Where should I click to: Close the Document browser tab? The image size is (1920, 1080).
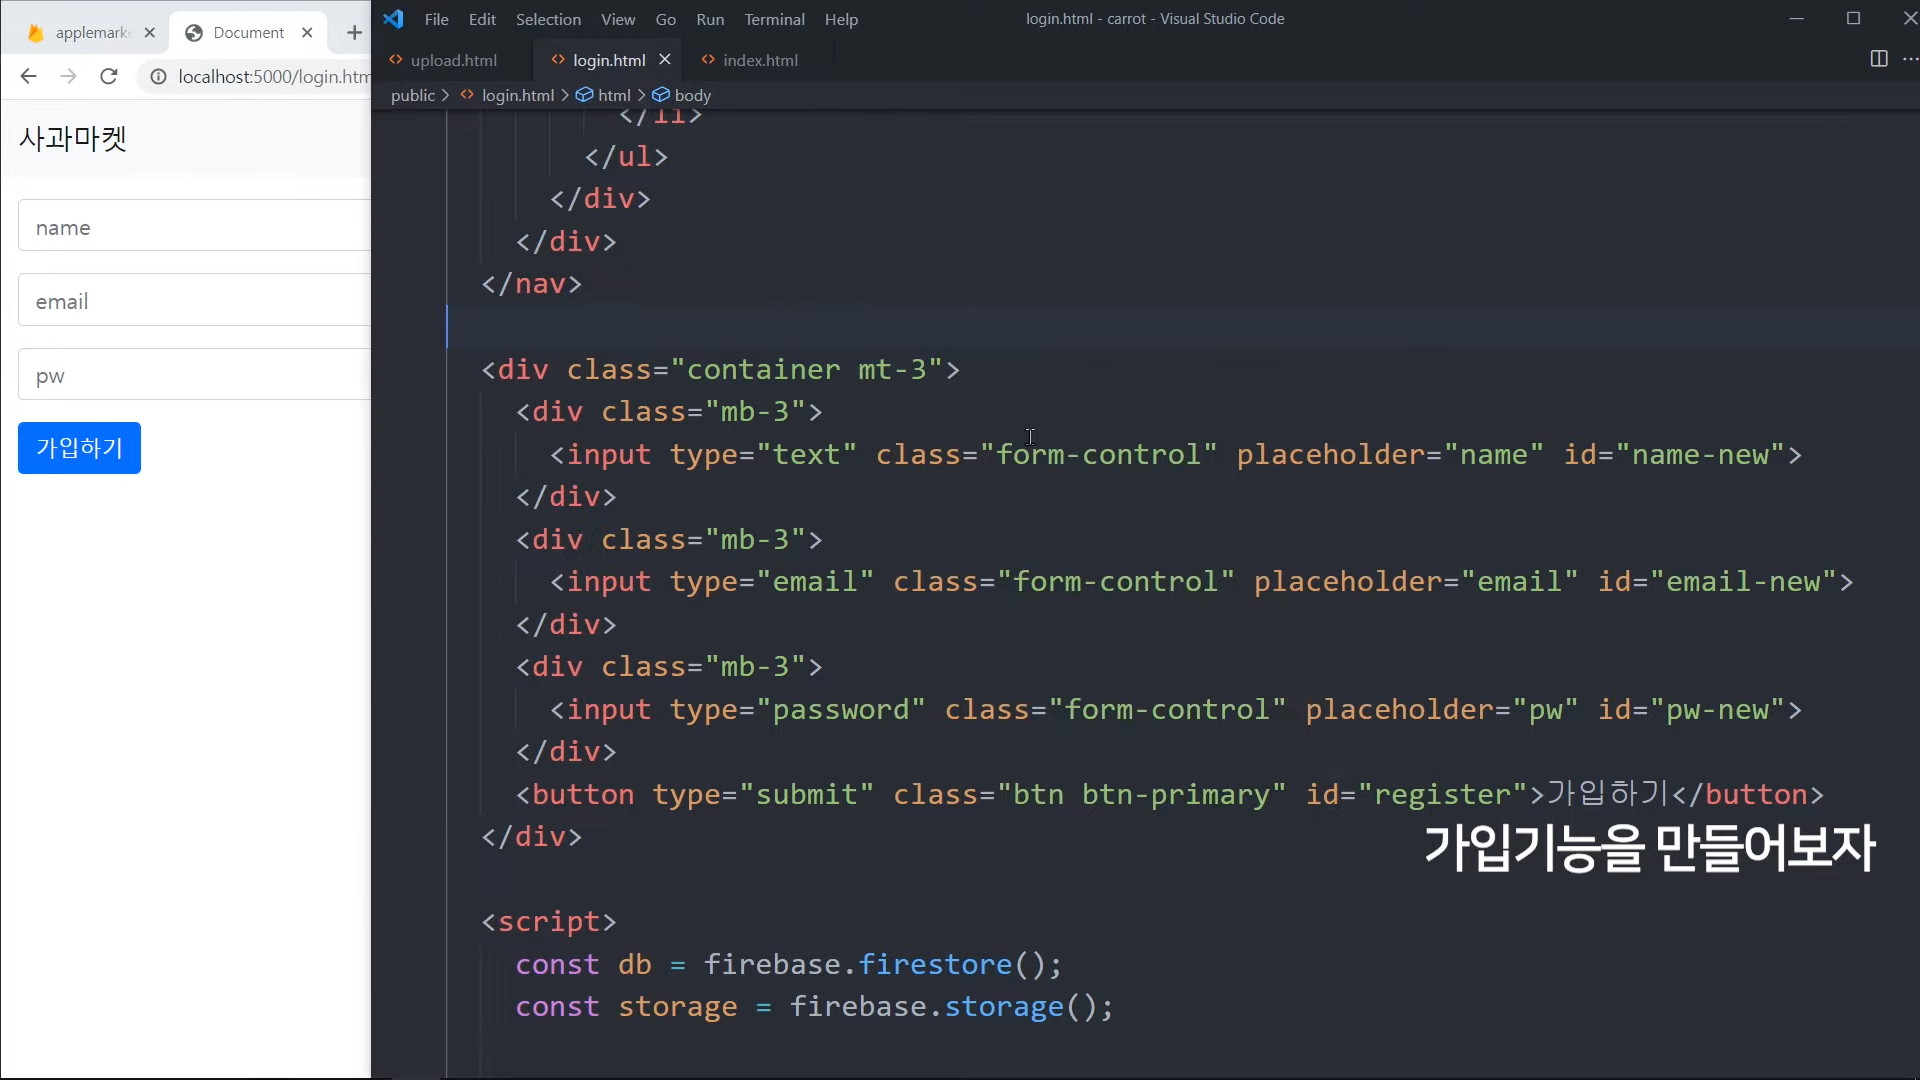307,33
